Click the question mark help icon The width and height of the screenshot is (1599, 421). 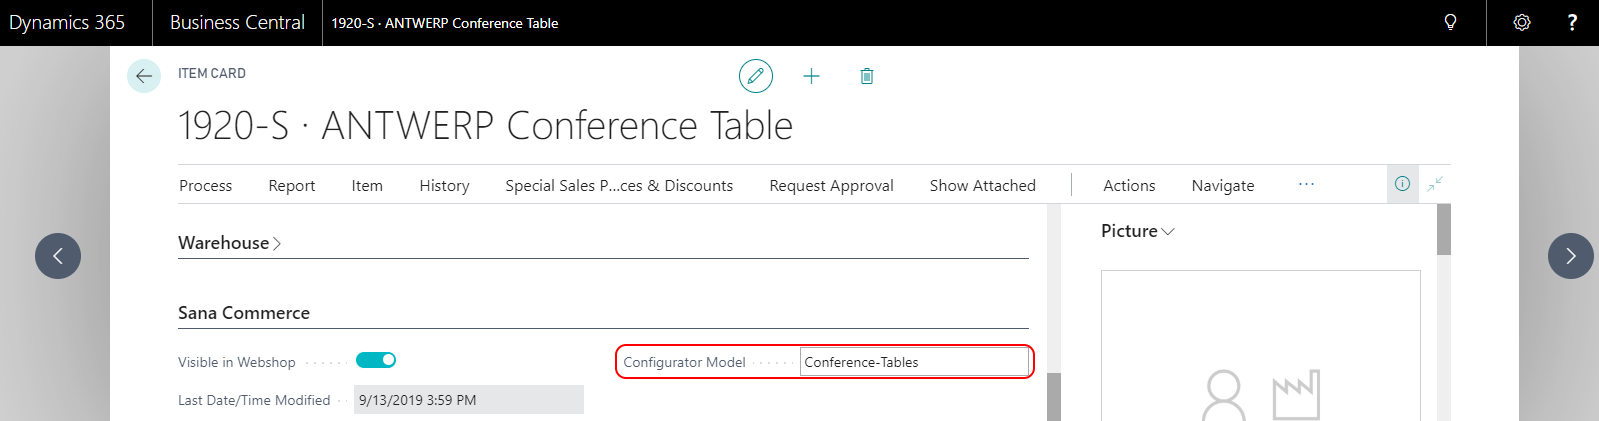[x=1572, y=22]
